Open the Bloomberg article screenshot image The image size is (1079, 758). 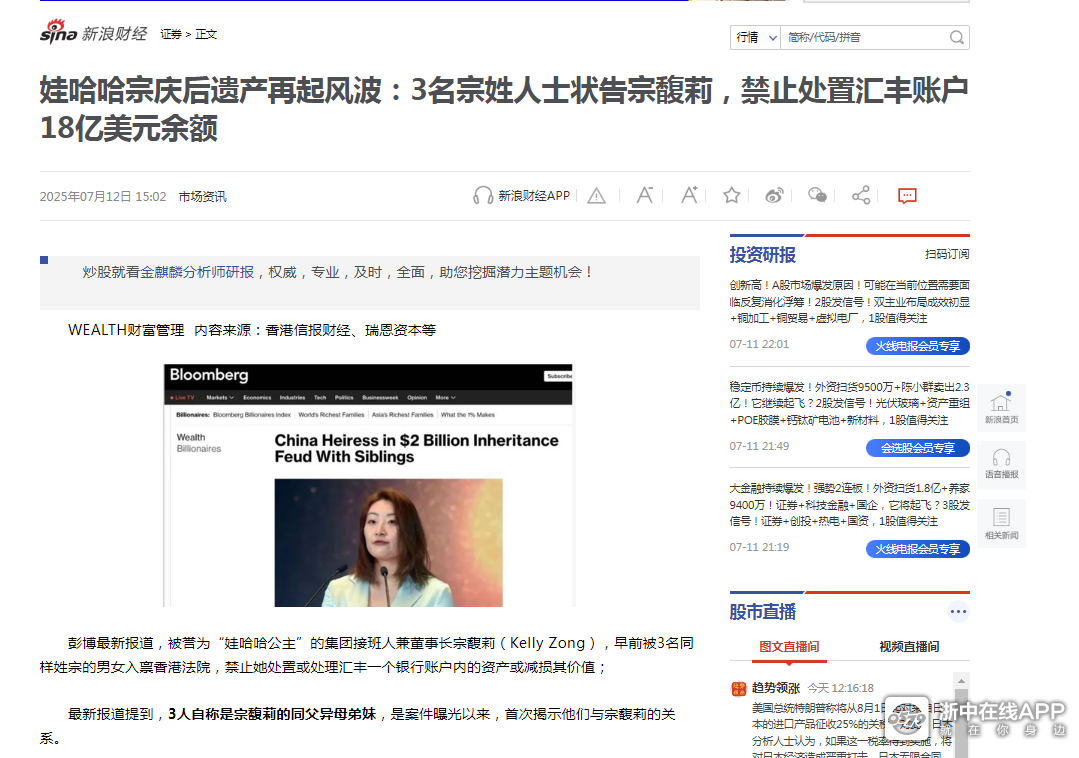point(368,486)
